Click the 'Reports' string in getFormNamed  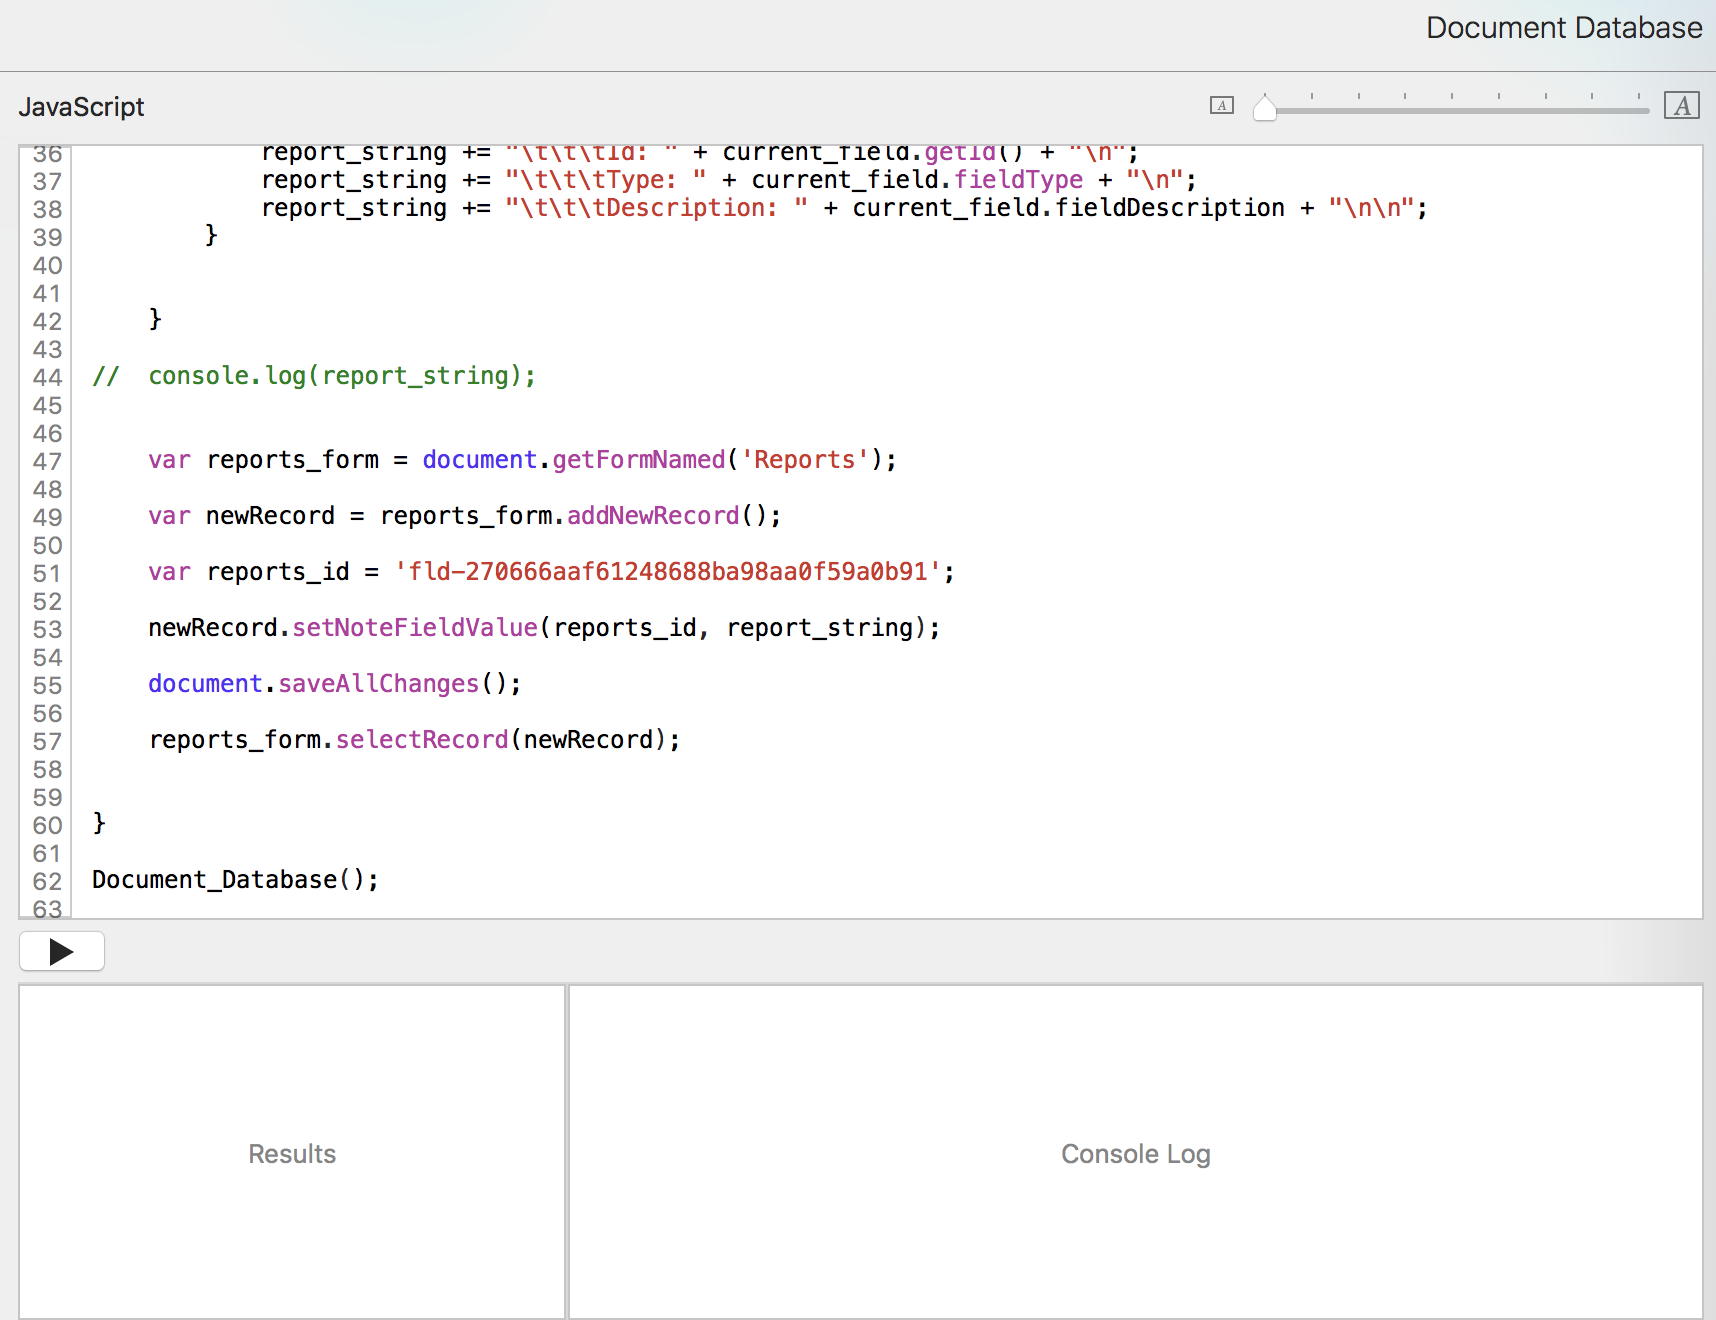(x=804, y=460)
